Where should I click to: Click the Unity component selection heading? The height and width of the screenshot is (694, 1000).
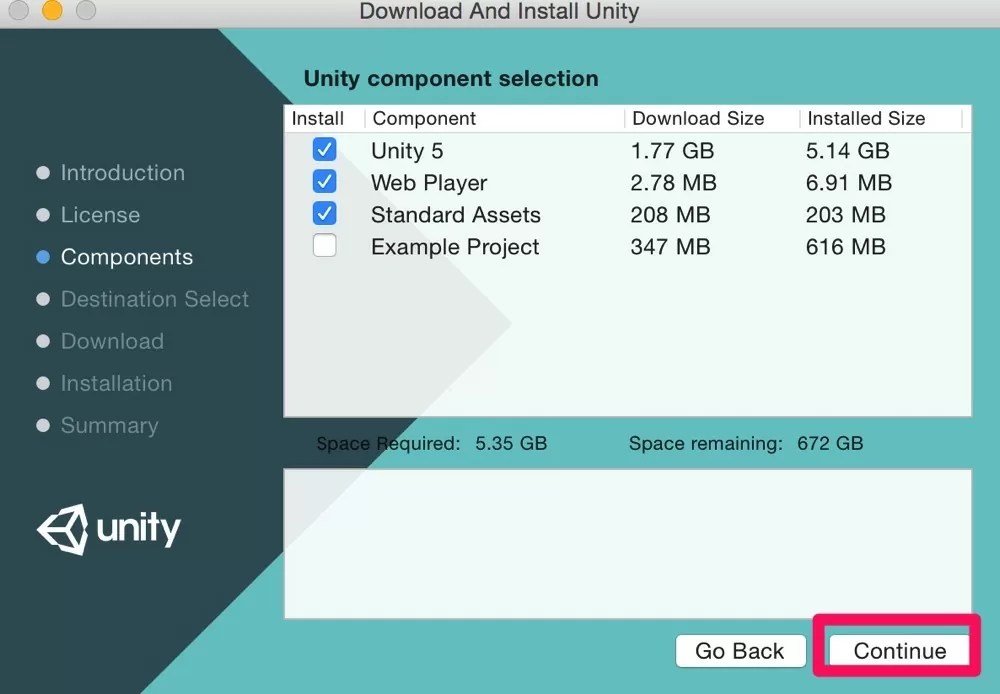451,78
